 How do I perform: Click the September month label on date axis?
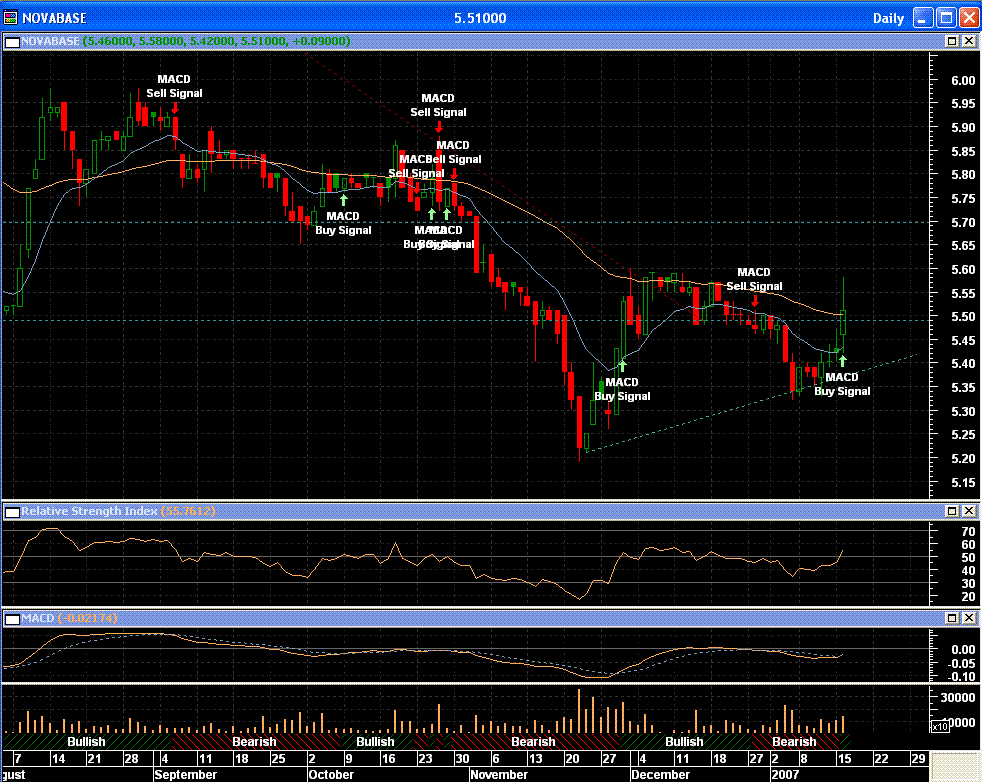(185, 774)
